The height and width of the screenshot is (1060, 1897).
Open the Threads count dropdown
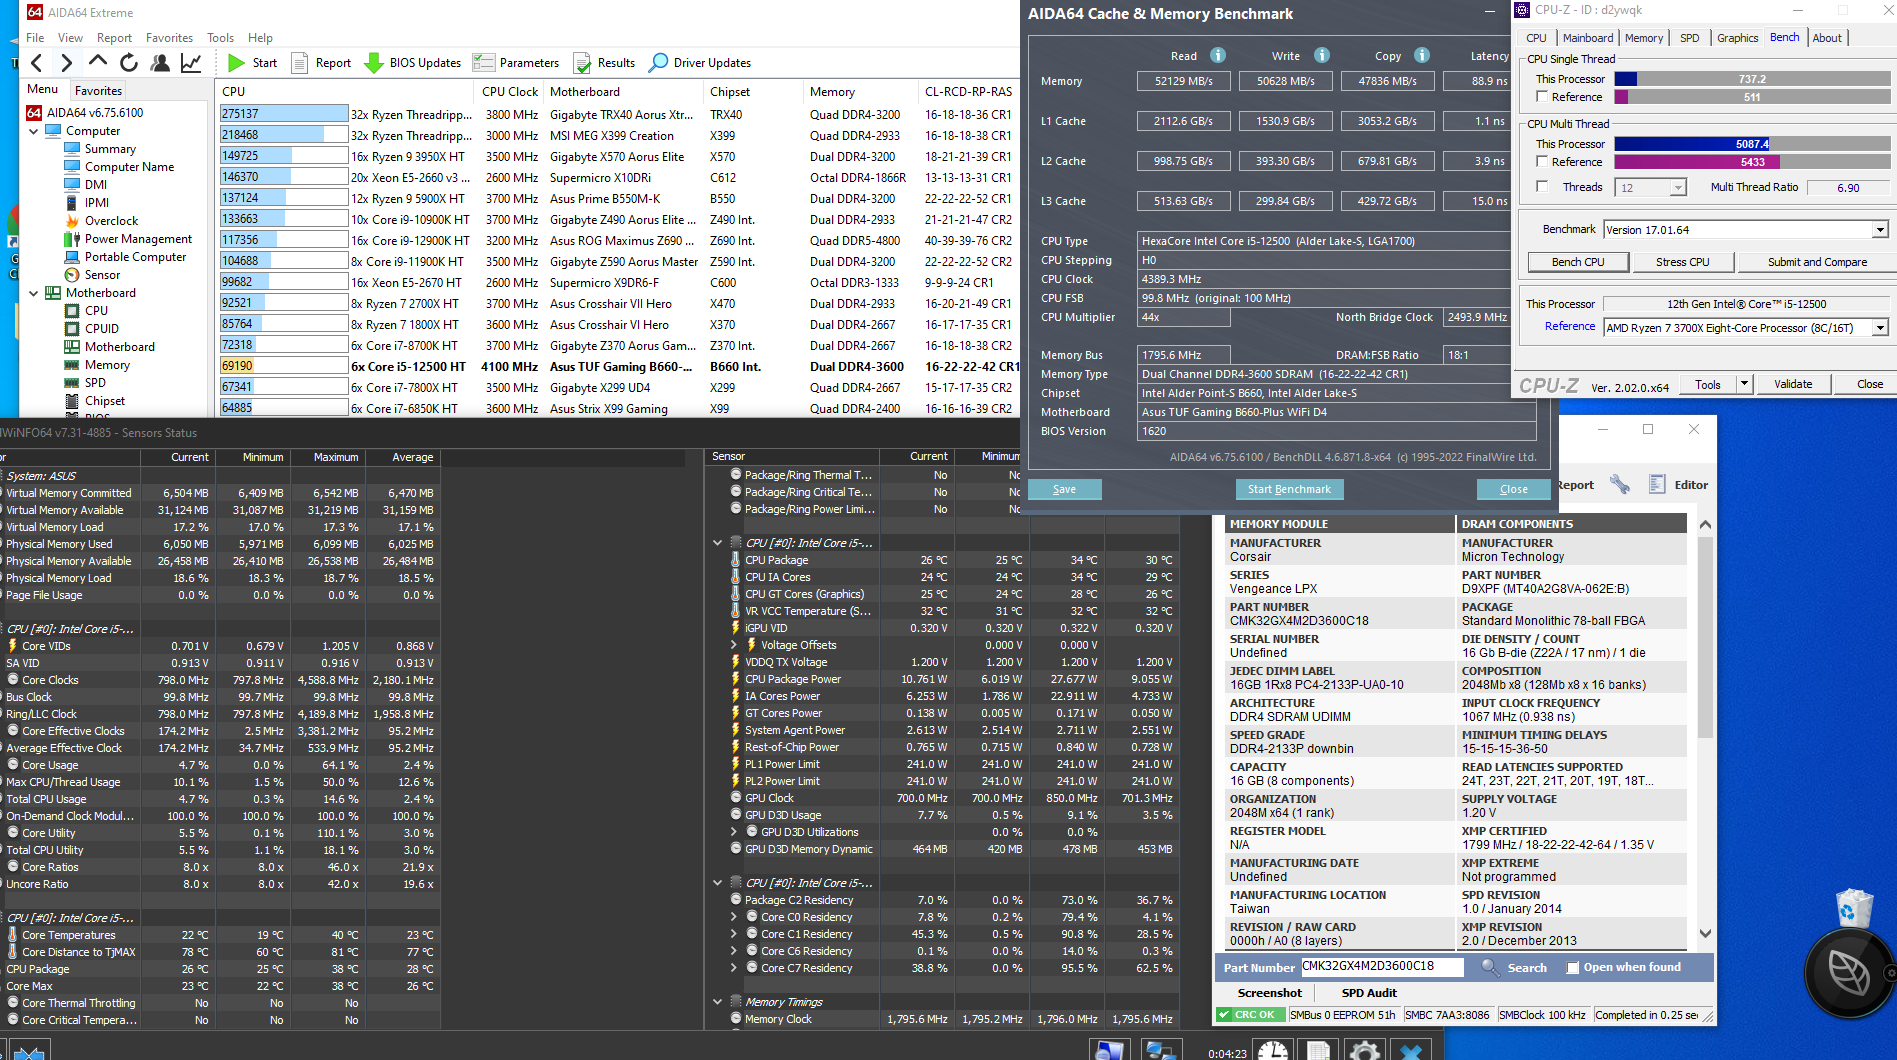[x=1678, y=187]
